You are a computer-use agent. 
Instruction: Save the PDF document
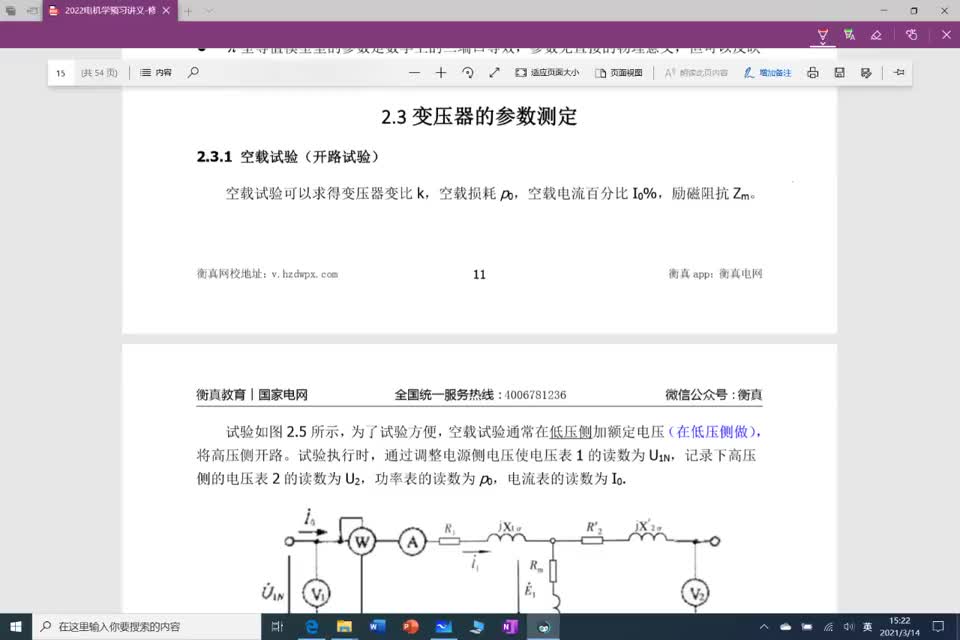(839, 73)
